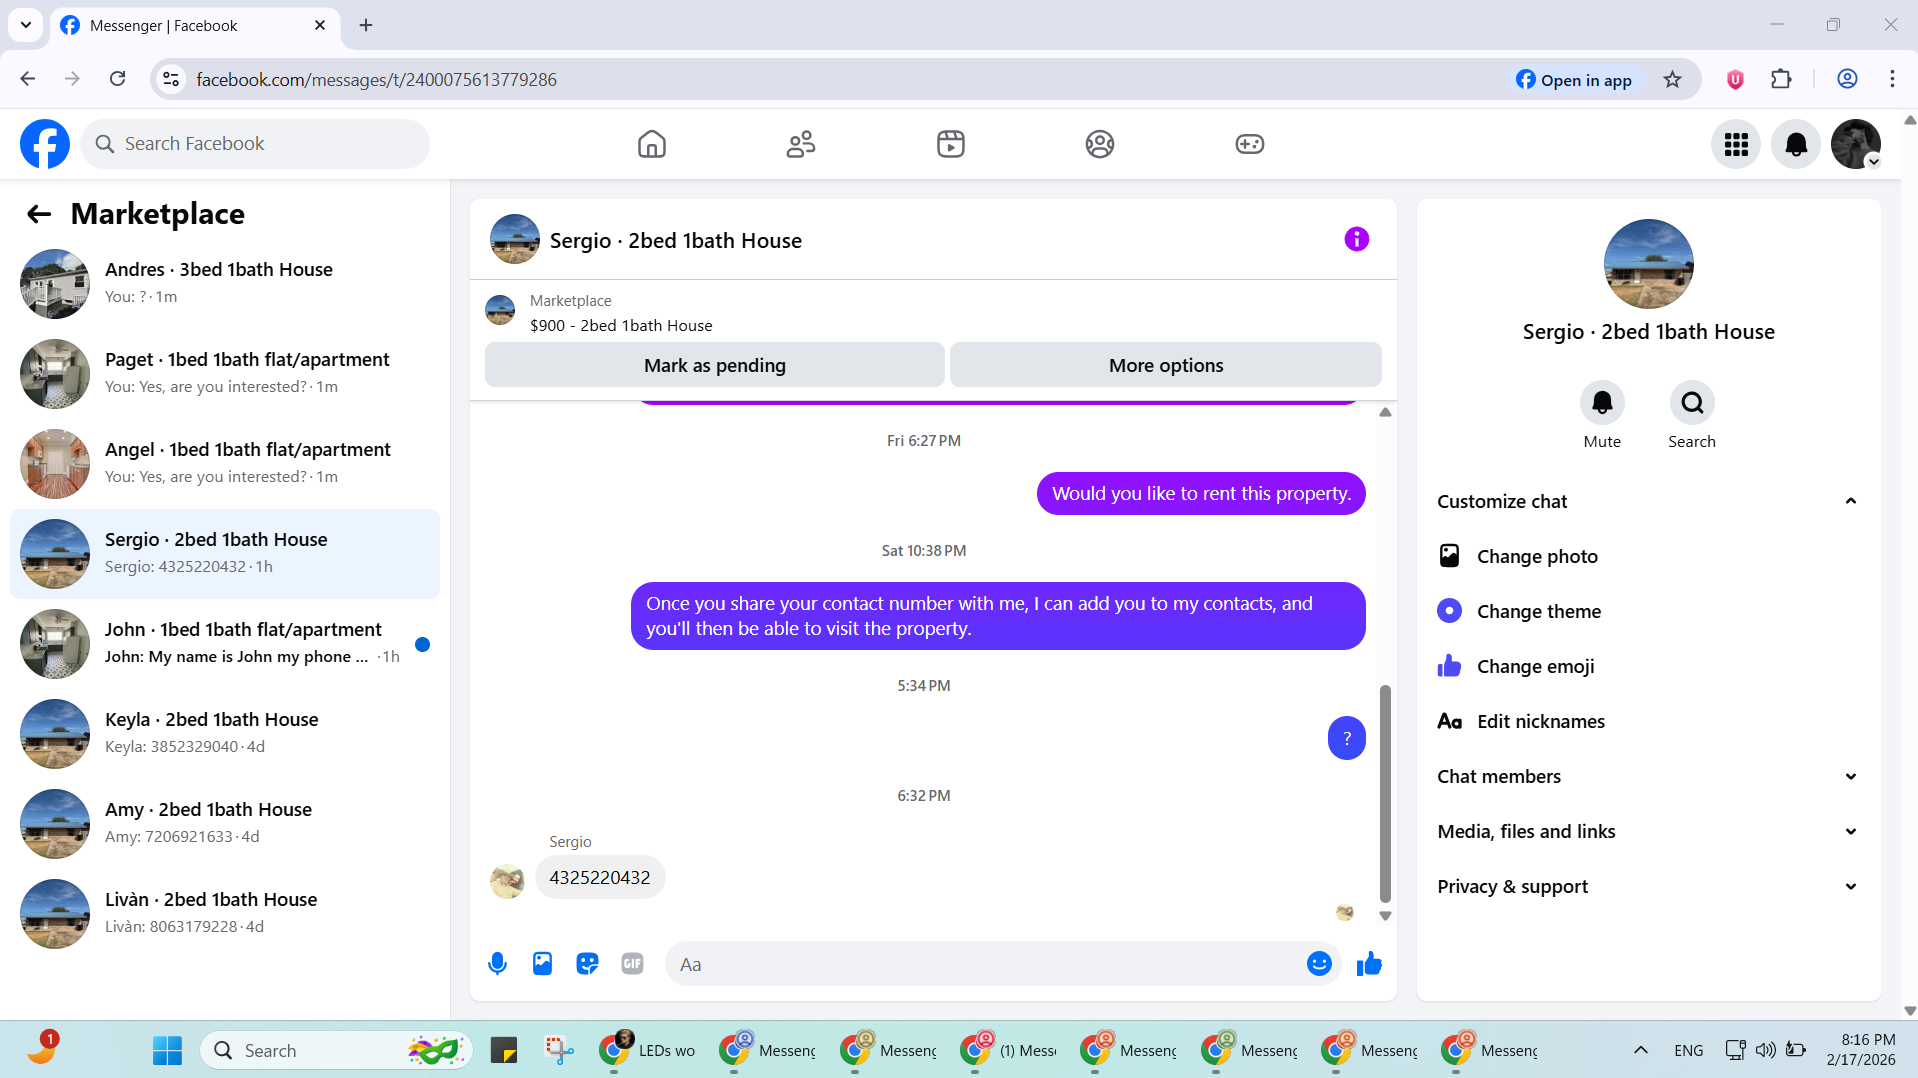1918x1078 pixels.
Task: Click Change theme option
Action: click(1648, 611)
